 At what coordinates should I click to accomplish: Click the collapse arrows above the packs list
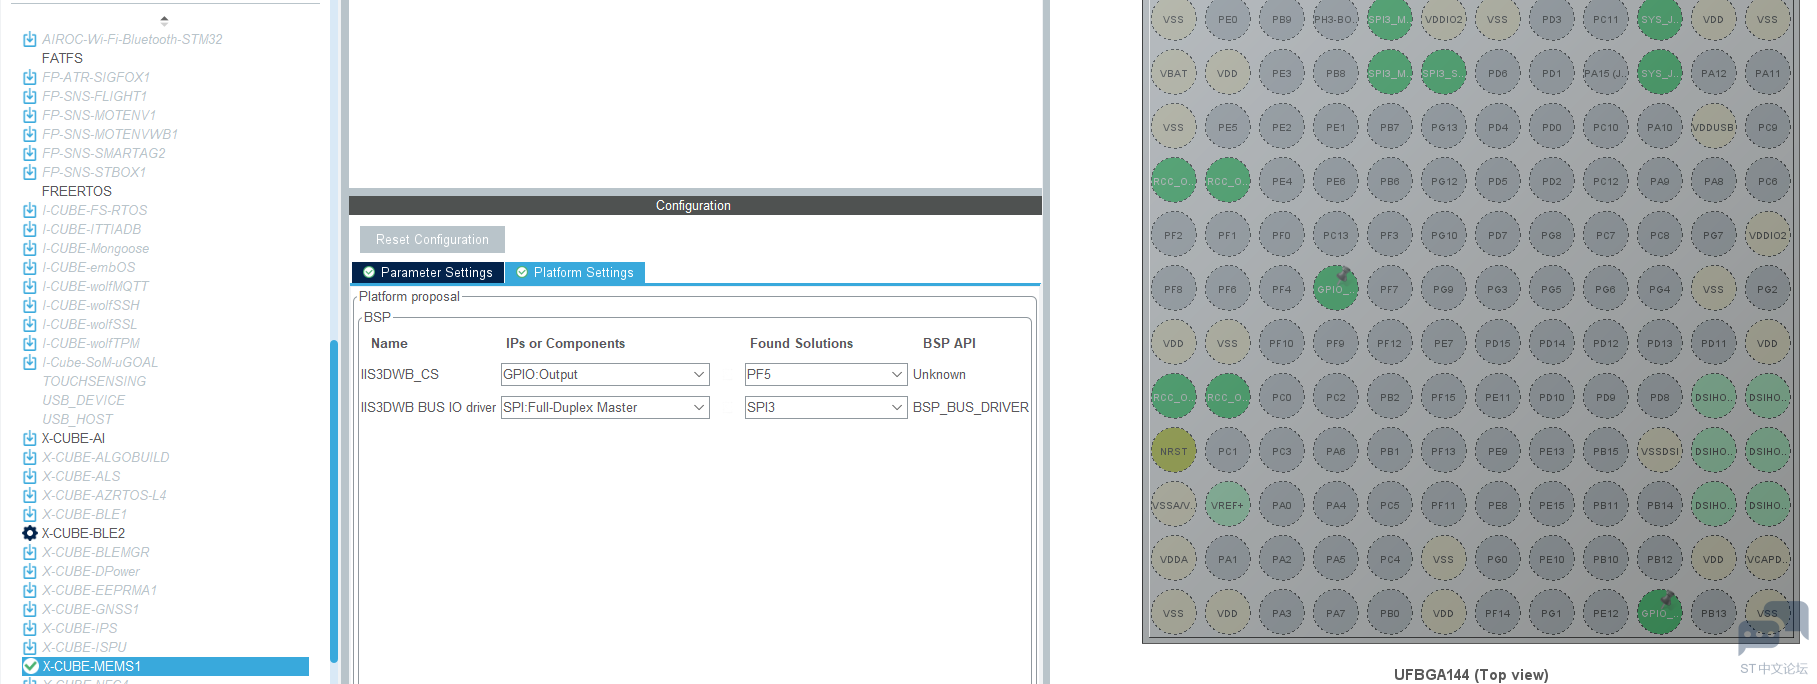click(x=164, y=20)
